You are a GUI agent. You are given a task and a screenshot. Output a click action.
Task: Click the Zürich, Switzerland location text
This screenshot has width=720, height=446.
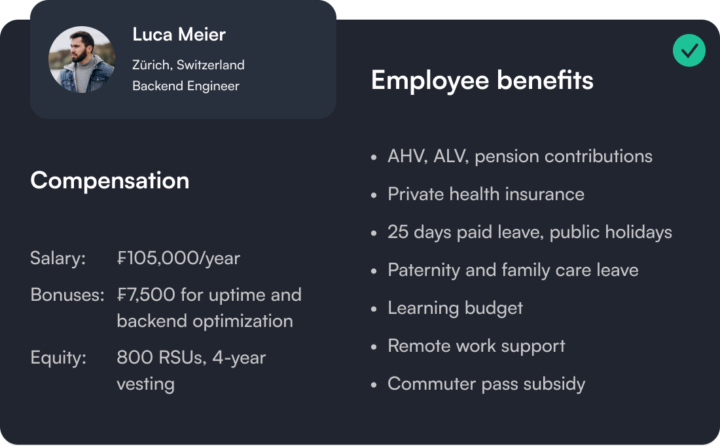click(188, 65)
